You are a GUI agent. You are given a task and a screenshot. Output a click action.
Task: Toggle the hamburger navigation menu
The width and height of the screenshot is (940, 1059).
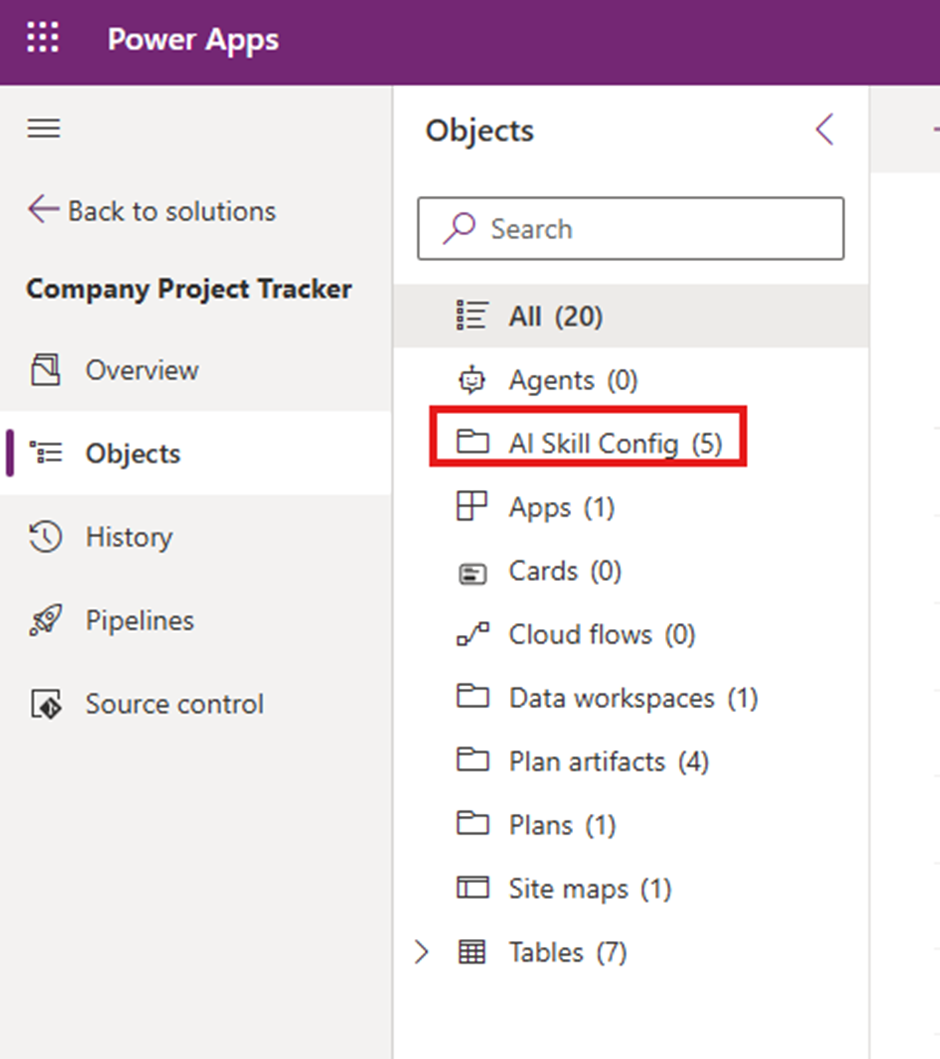point(44,128)
